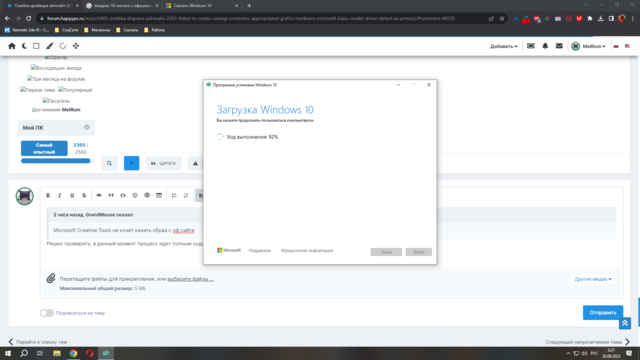Click the blue Отправить button
Image resolution: width=640 pixels, height=360 pixels.
pyautogui.click(x=603, y=313)
